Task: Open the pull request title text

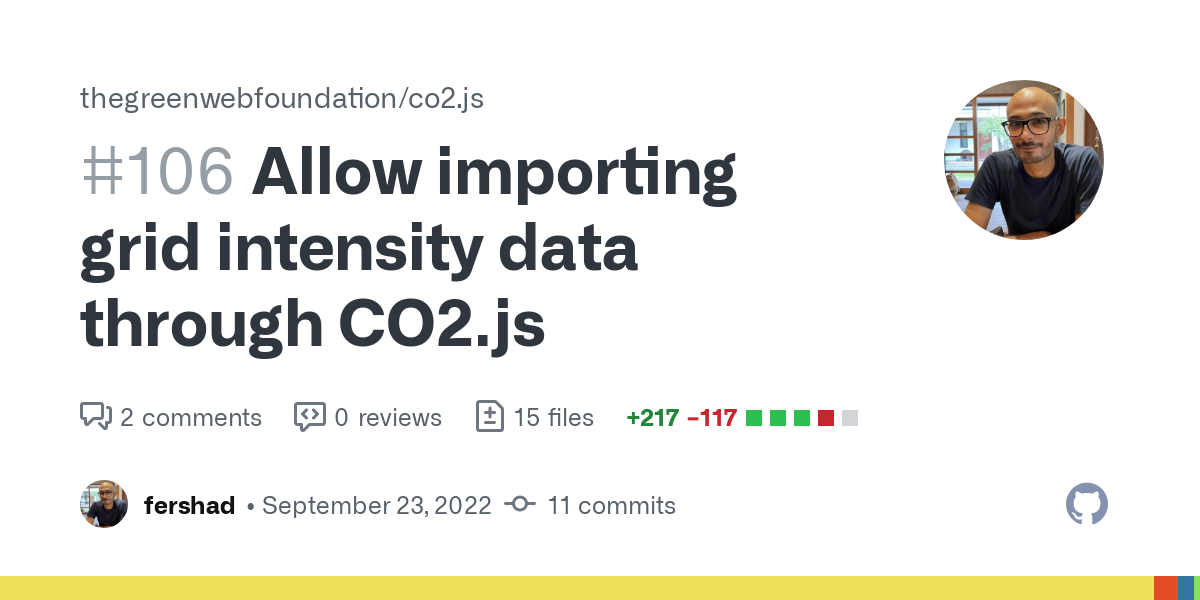Action: click(x=408, y=247)
